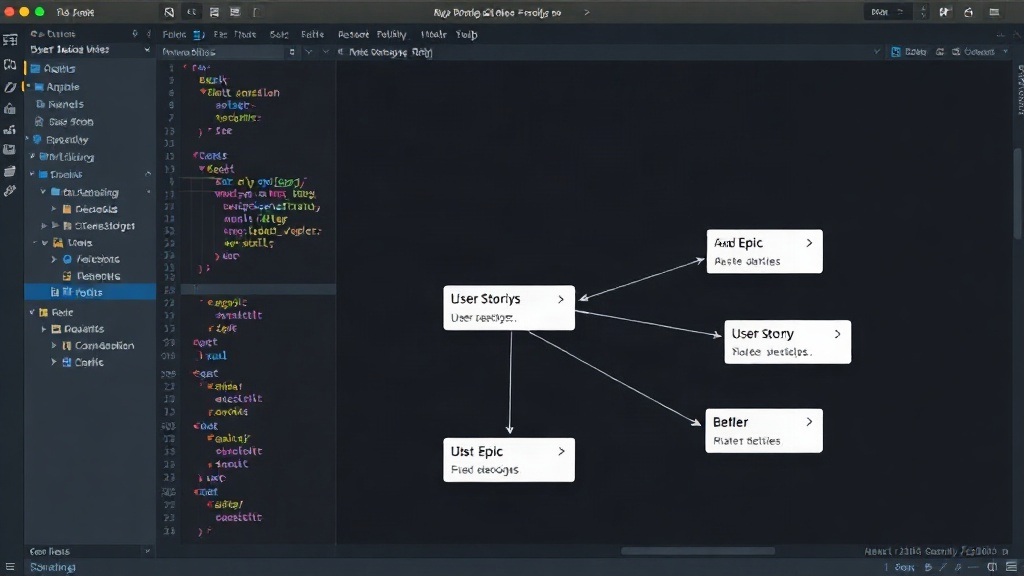1024x576 pixels.
Task: Select the Decodis tree folder
Action: pyautogui.click(x=96, y=209)
